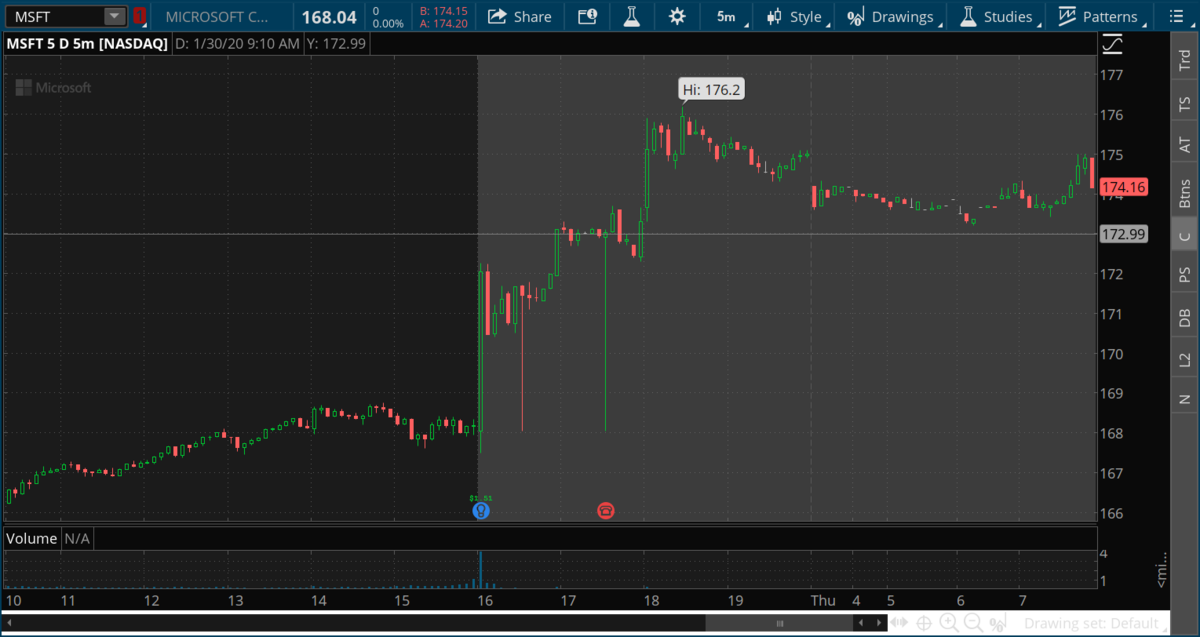Click the Share button
1200x637 pixels.
(x=519, y=16)
